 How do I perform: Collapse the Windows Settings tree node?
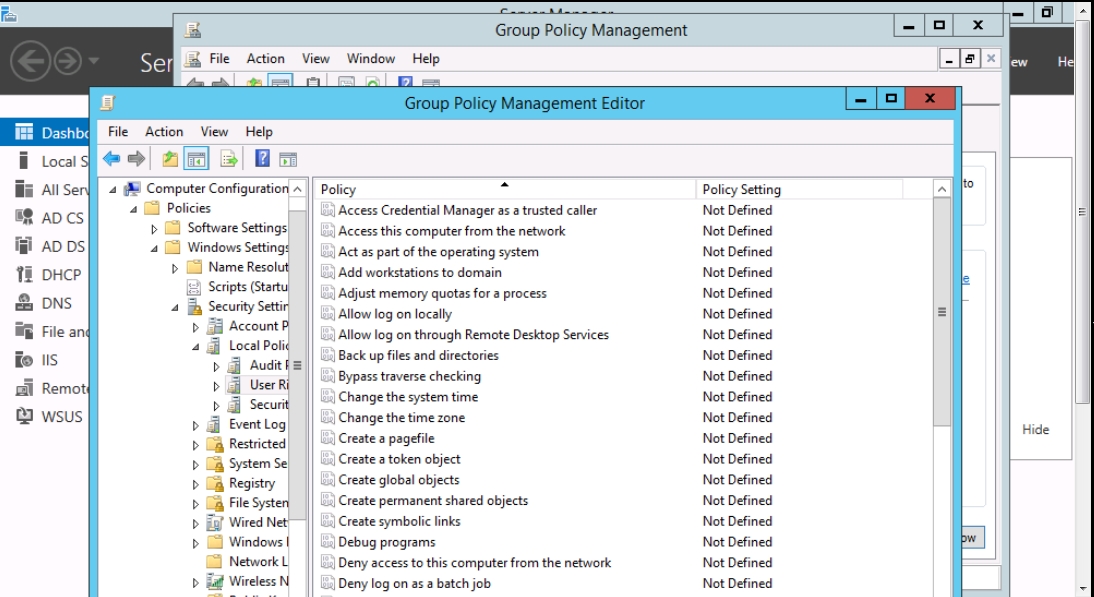(x=154, y=248)
